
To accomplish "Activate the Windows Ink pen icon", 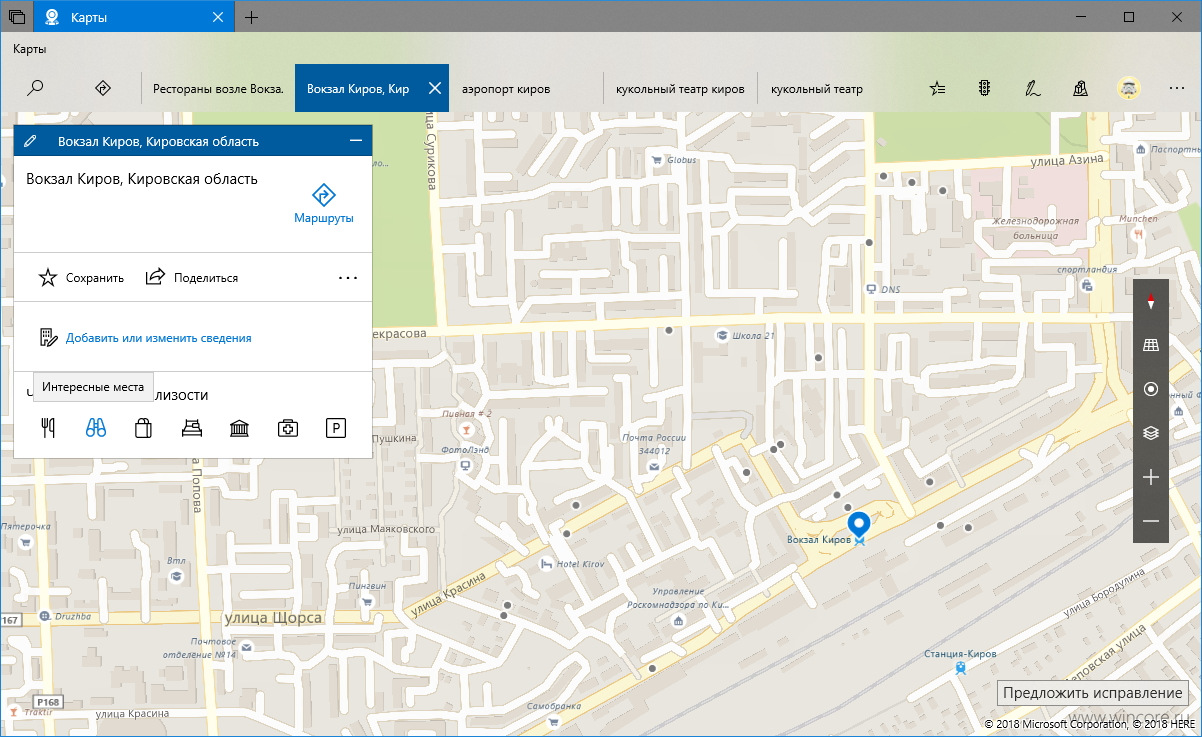I will click(1032, 88).
